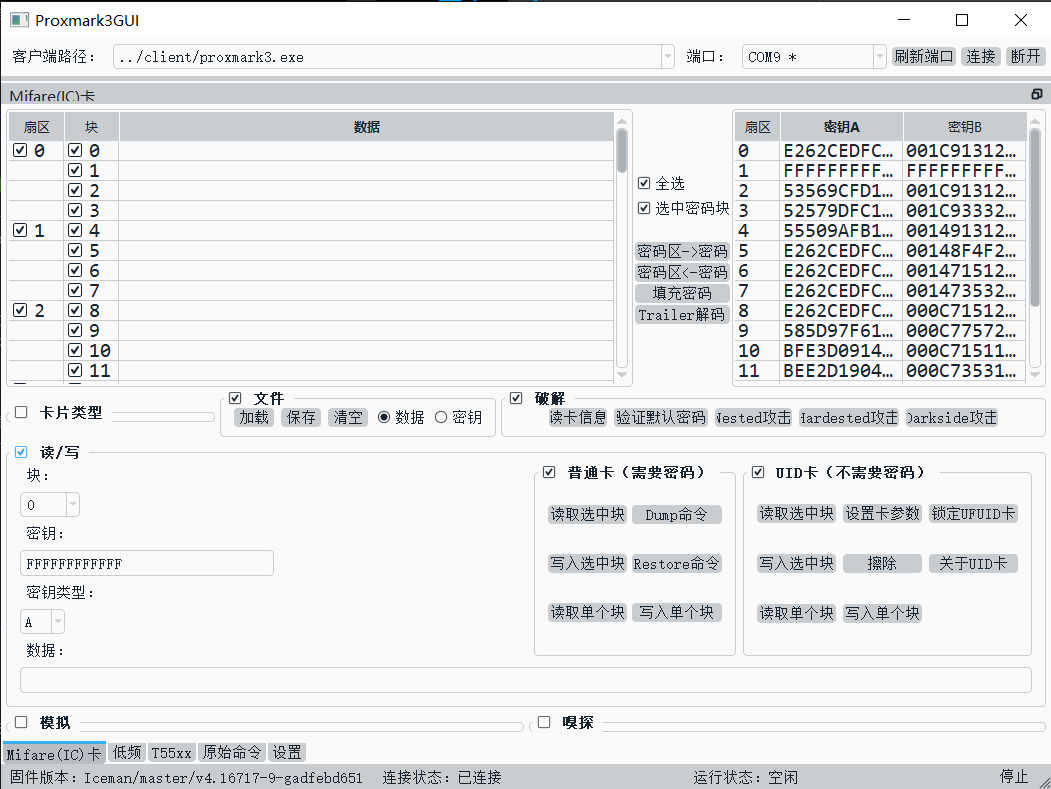Start the Nested攻击 button

pos(753,418)
